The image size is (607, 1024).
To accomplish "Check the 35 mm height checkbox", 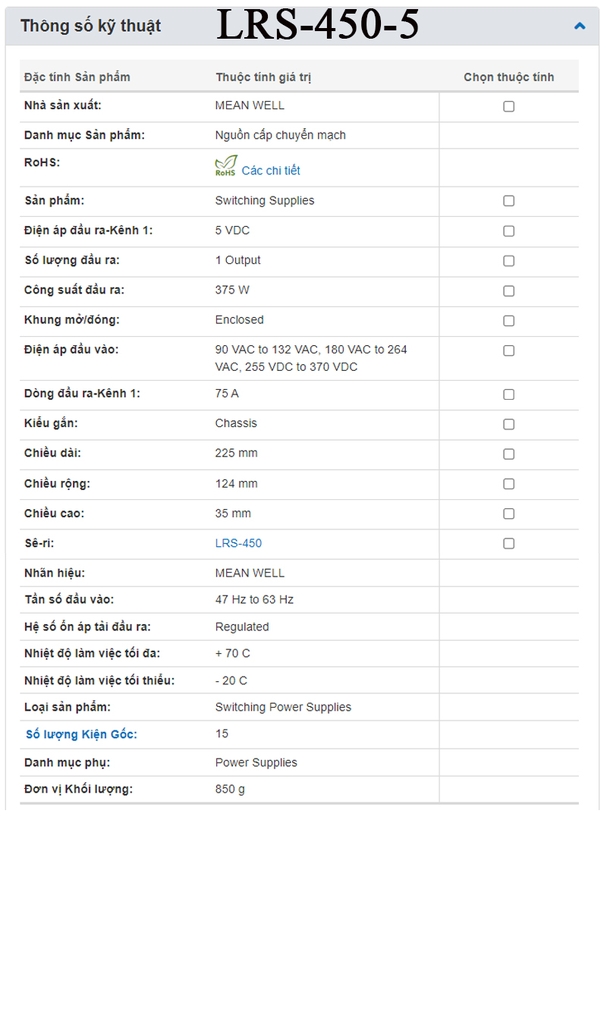I will point(509,514).
